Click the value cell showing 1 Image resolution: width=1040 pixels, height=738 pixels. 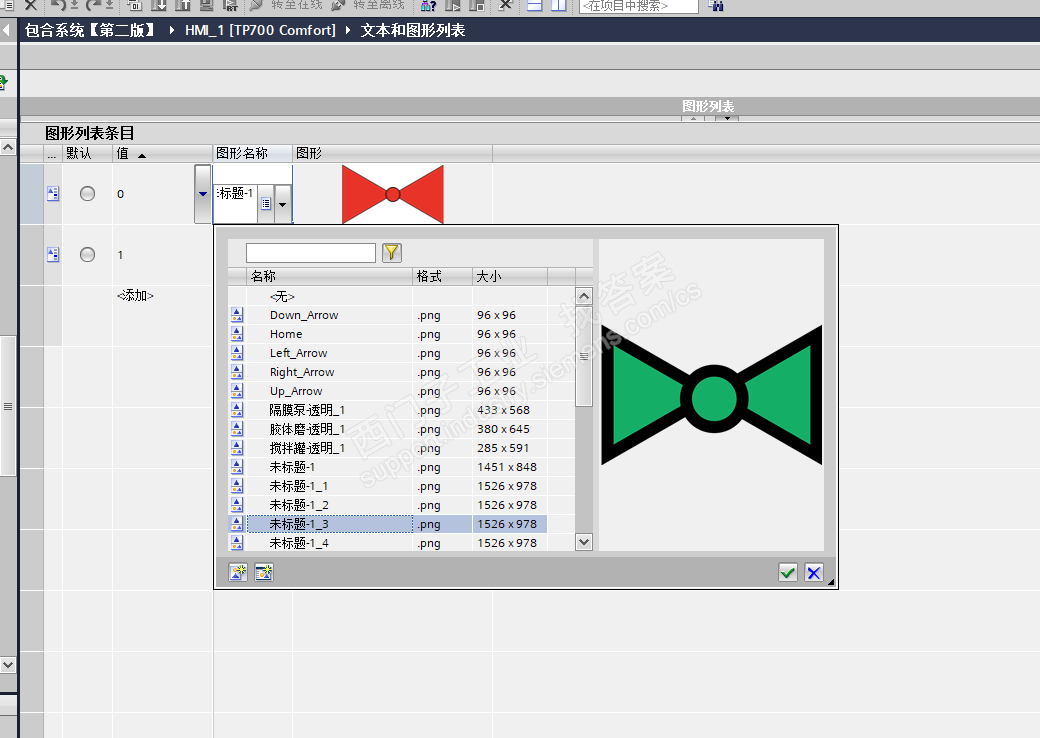(162, 255)
